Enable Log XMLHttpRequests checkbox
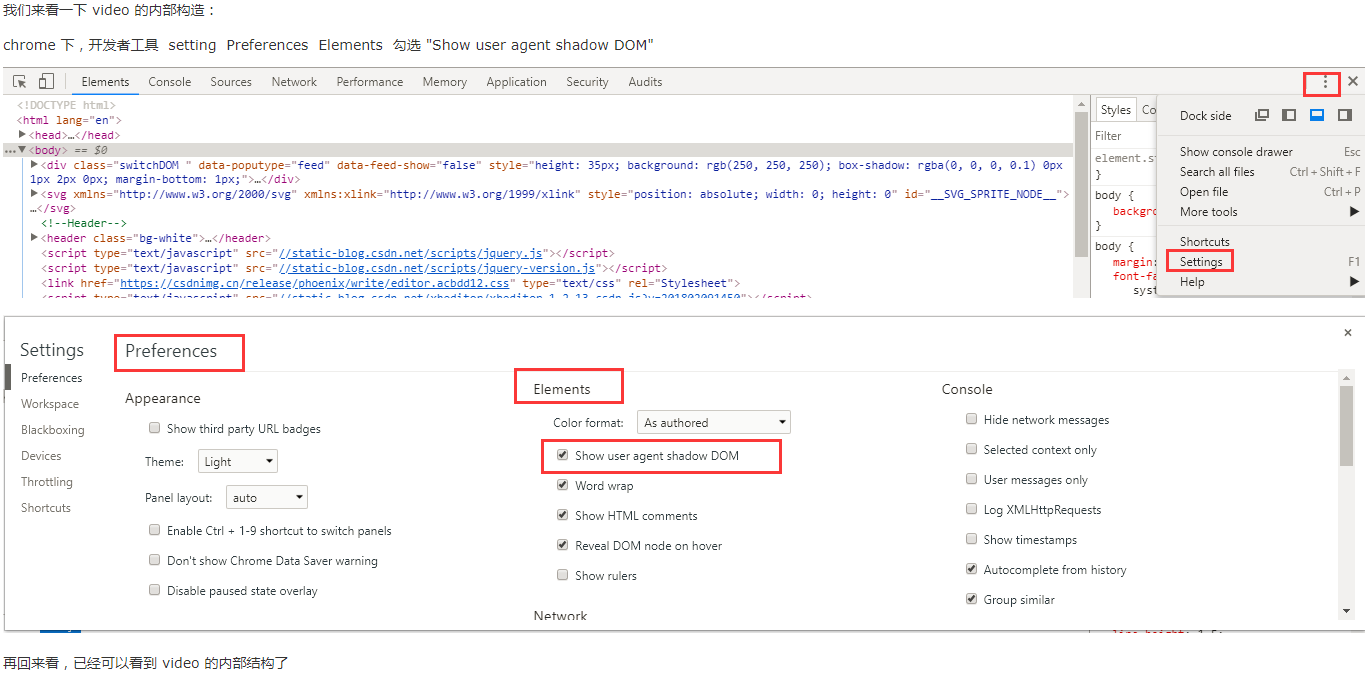The width and height of the screenshot is (1365, 673). 971,509
